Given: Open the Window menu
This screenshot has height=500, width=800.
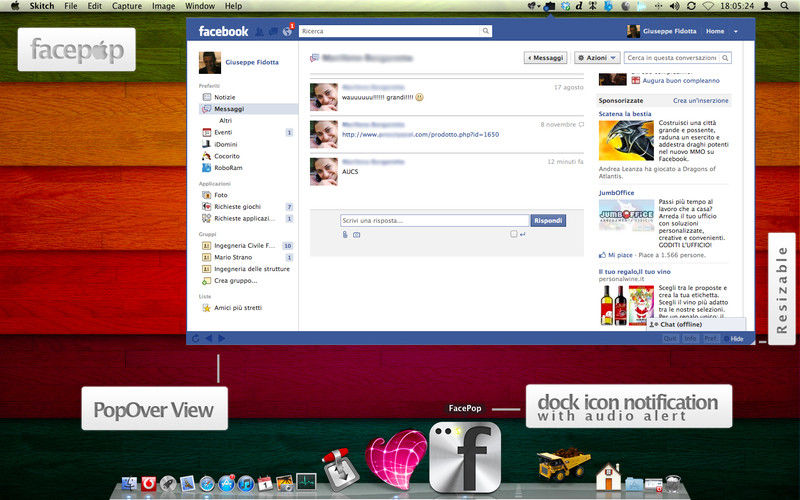Looking at the screenshot, I should pyautogui.click(x=199, y=6).
